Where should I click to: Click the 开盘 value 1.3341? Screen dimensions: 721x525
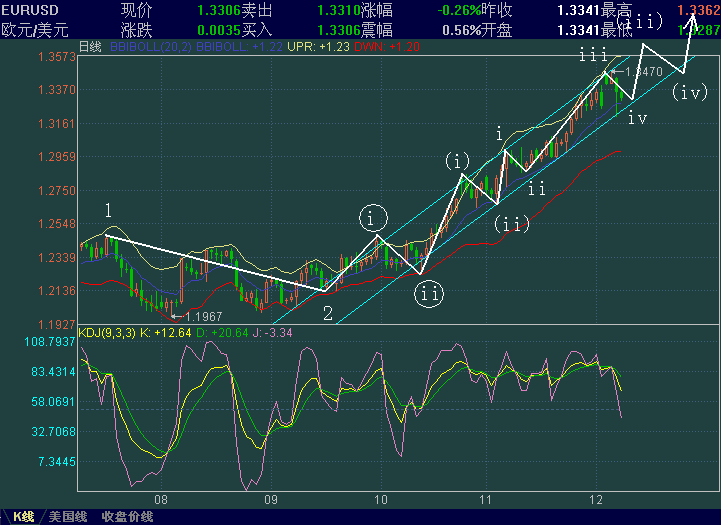579,30
